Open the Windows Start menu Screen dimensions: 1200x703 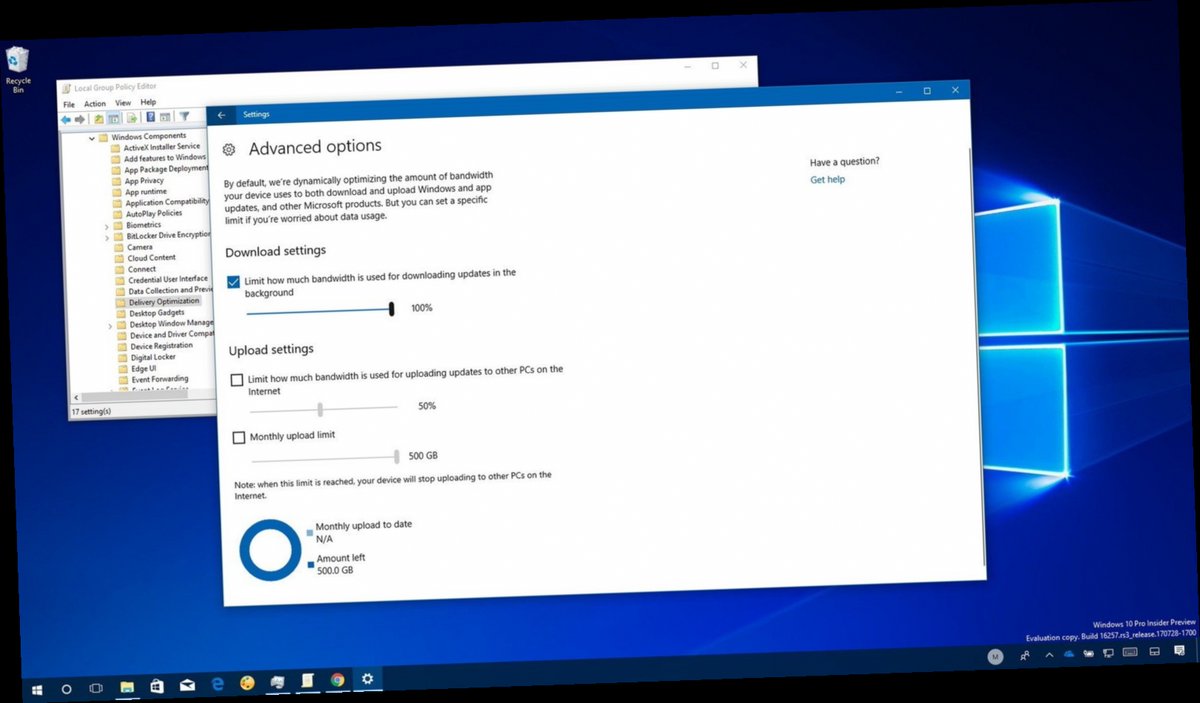(37, 689)
